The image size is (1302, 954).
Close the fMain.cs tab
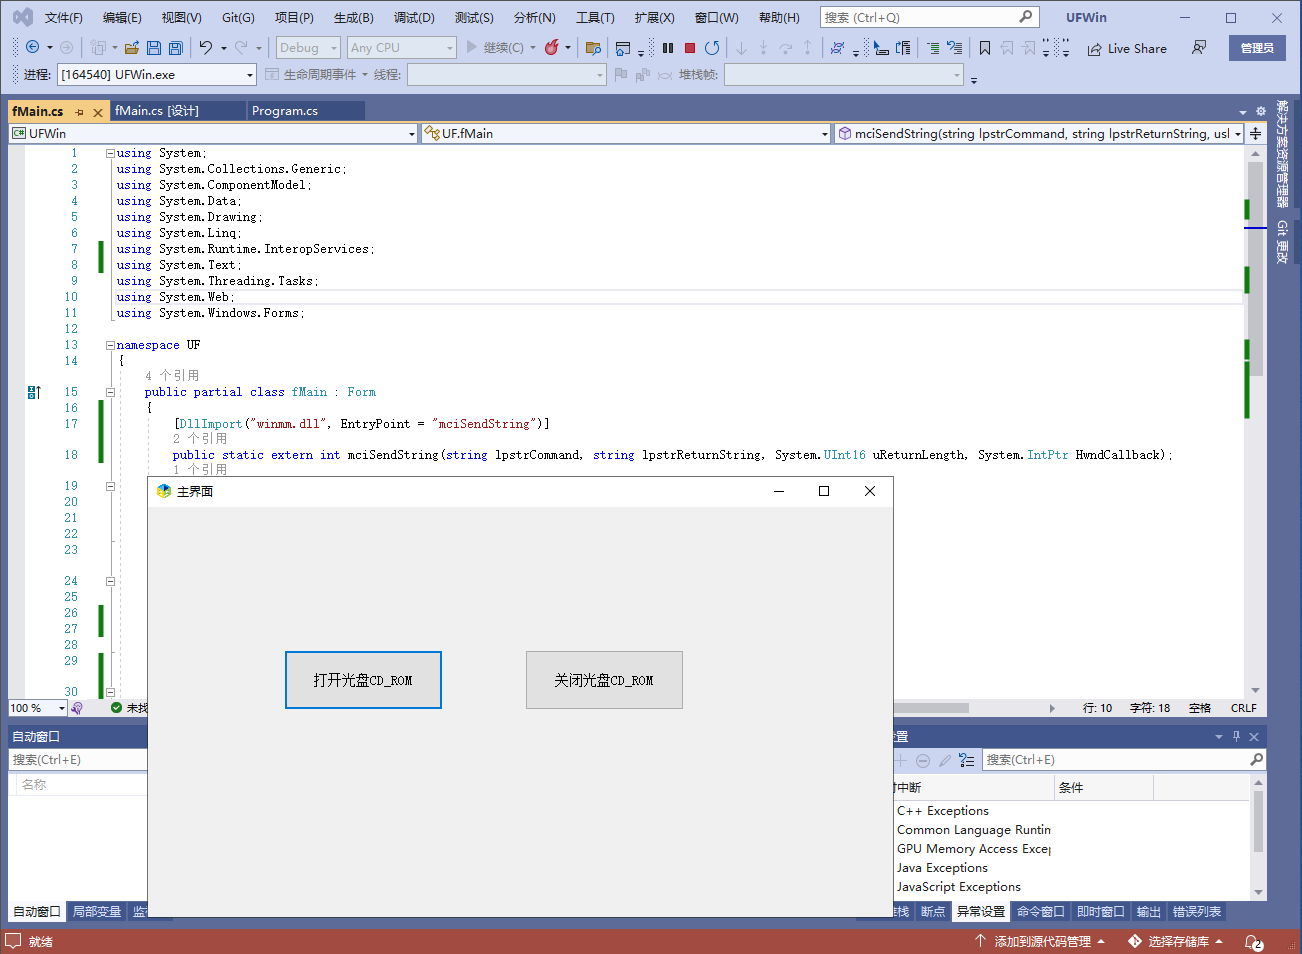(x=98, y=112)
